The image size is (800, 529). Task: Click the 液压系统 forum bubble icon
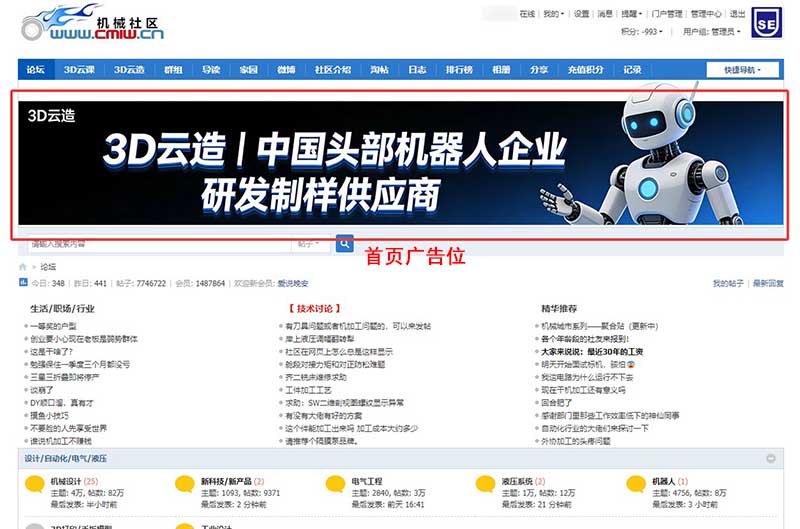pos(486,485)
